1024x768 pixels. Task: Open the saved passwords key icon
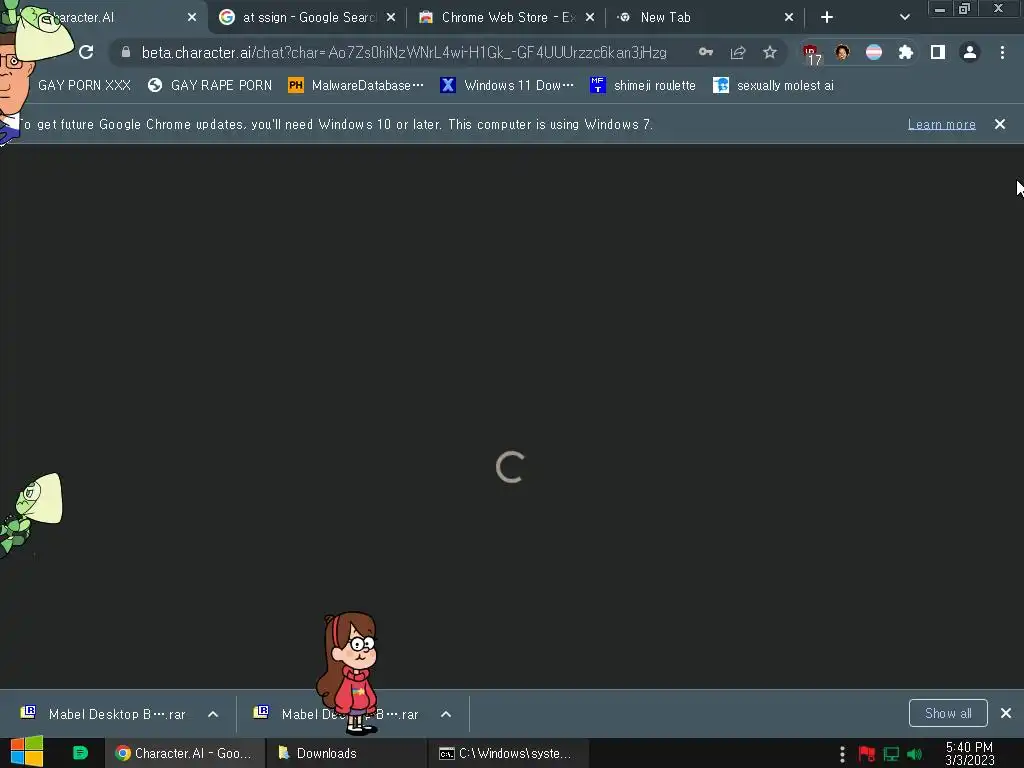tap(706, 52)
